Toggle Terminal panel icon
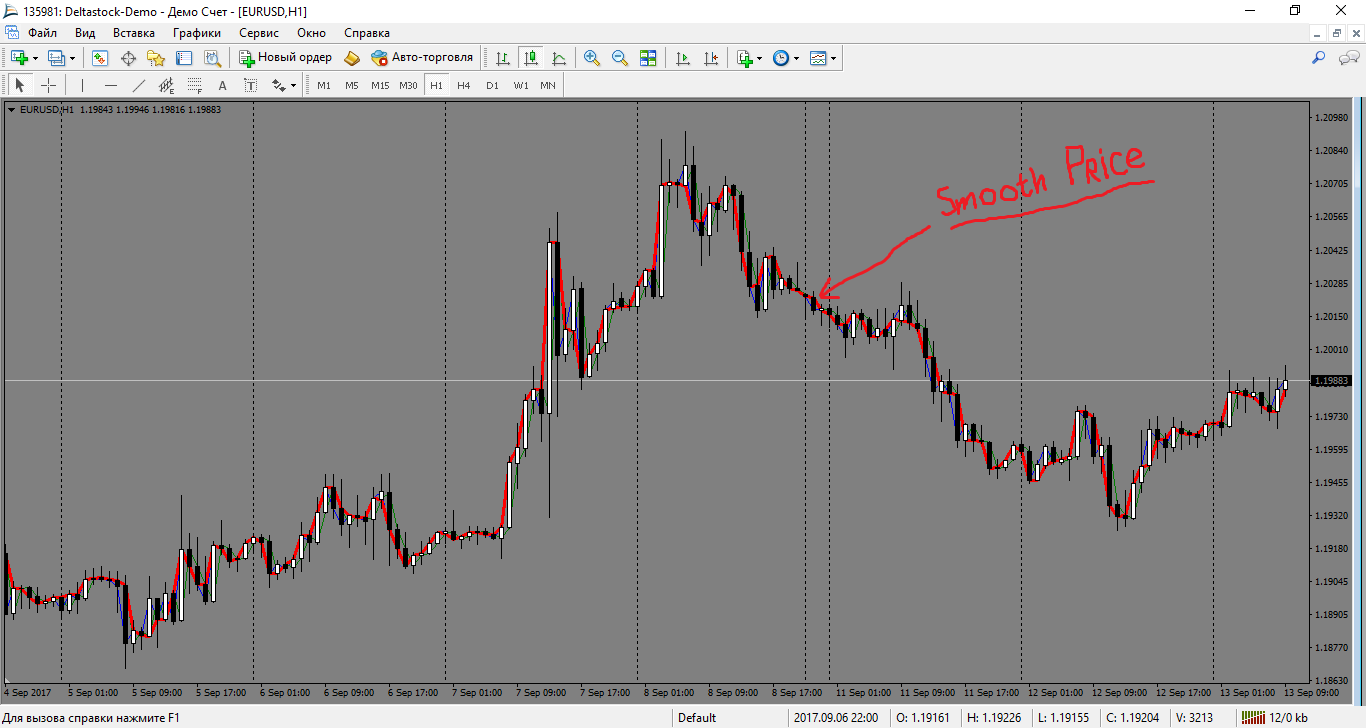The height and width of the screenshot is (728, 1366). 184,58
